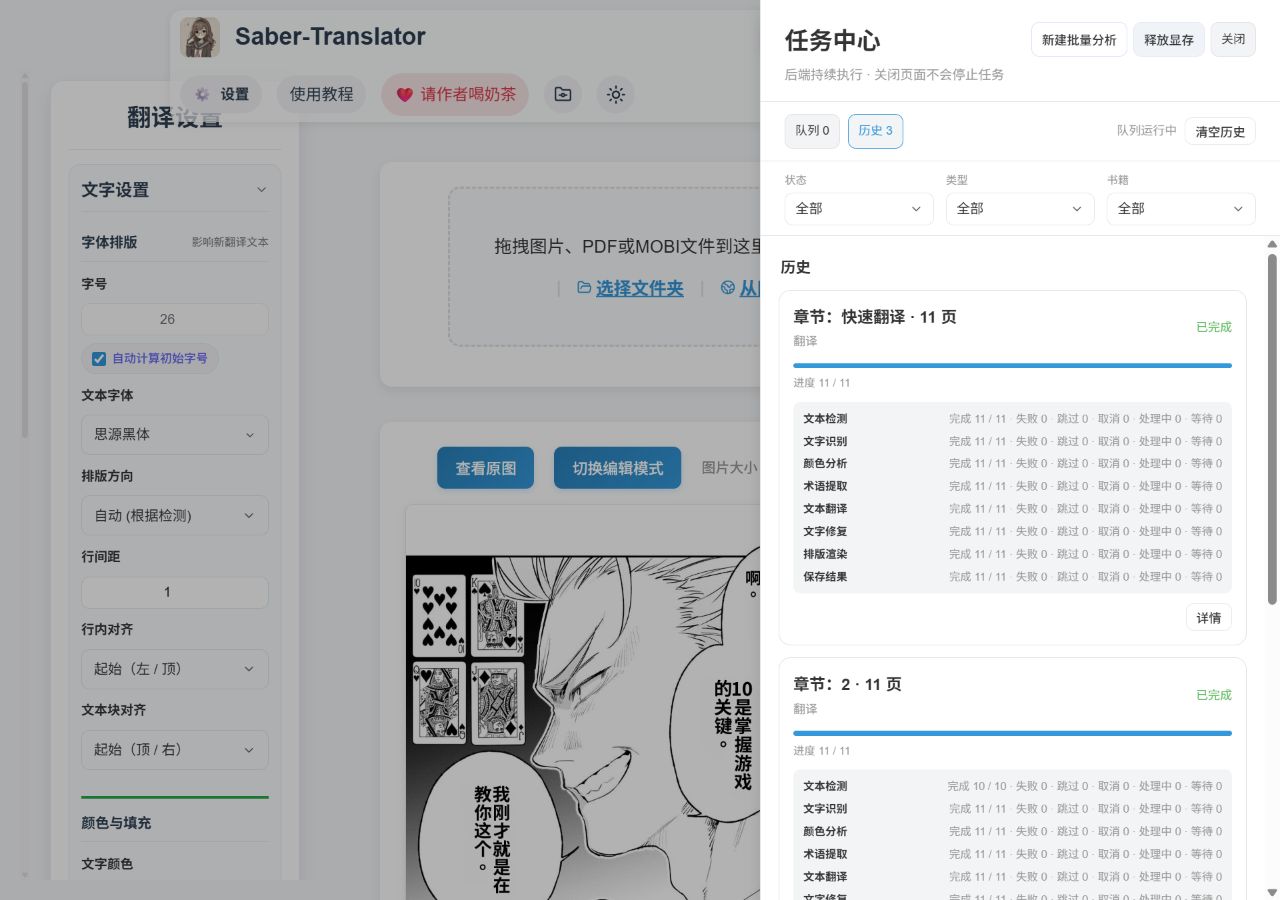1280x900 pixels.
Task: Click the 历史 section heading
Action: 796,268
